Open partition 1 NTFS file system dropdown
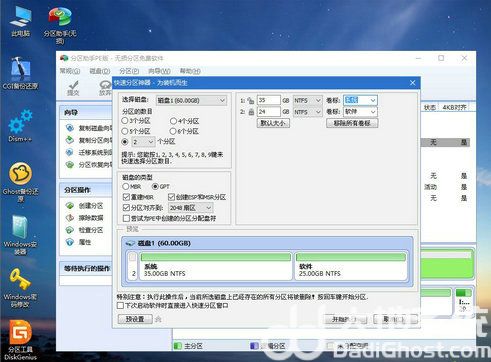 [x=307, y=100]
